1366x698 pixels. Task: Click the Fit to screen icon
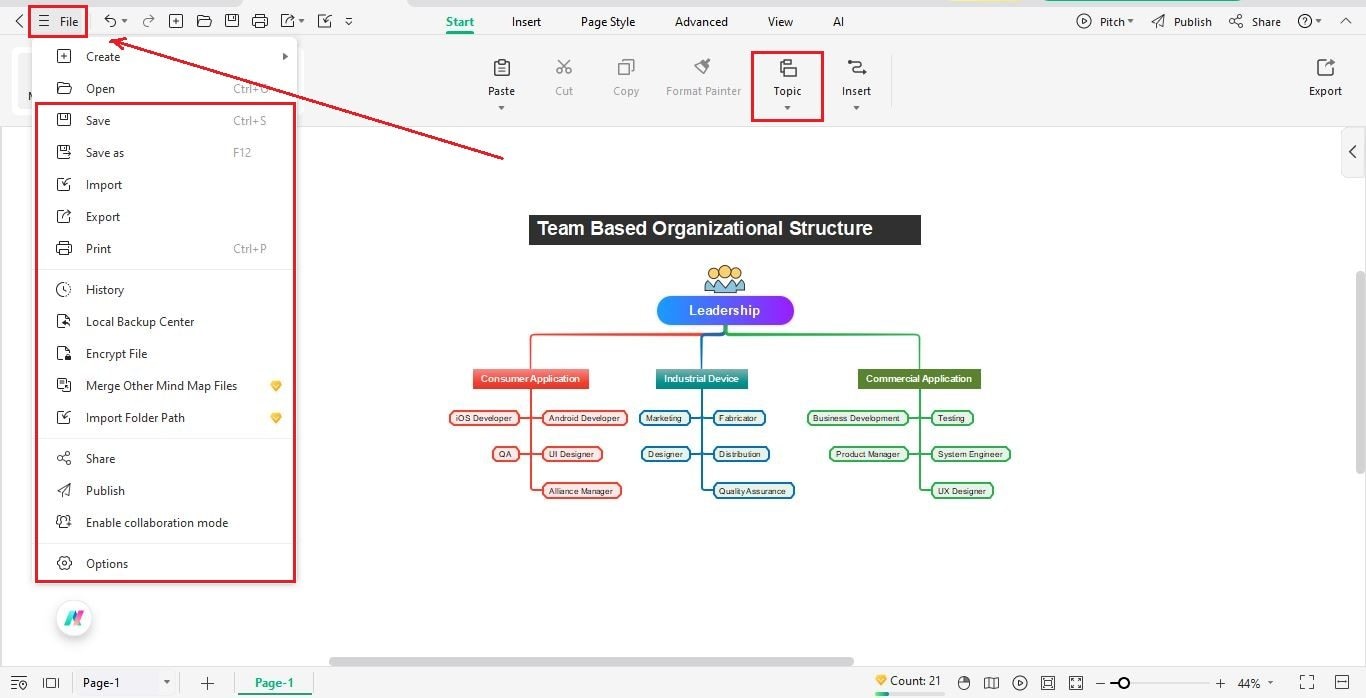coord(1075,682)
